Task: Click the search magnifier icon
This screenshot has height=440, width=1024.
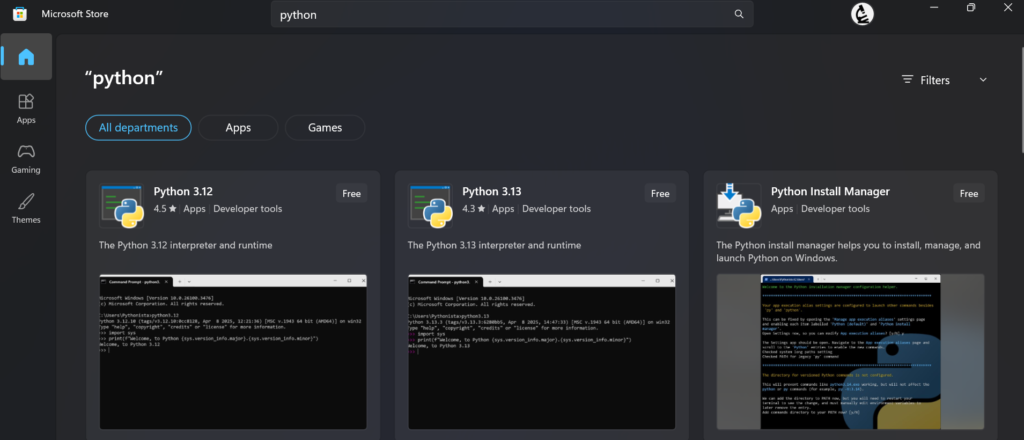Action: pos(739,14)
